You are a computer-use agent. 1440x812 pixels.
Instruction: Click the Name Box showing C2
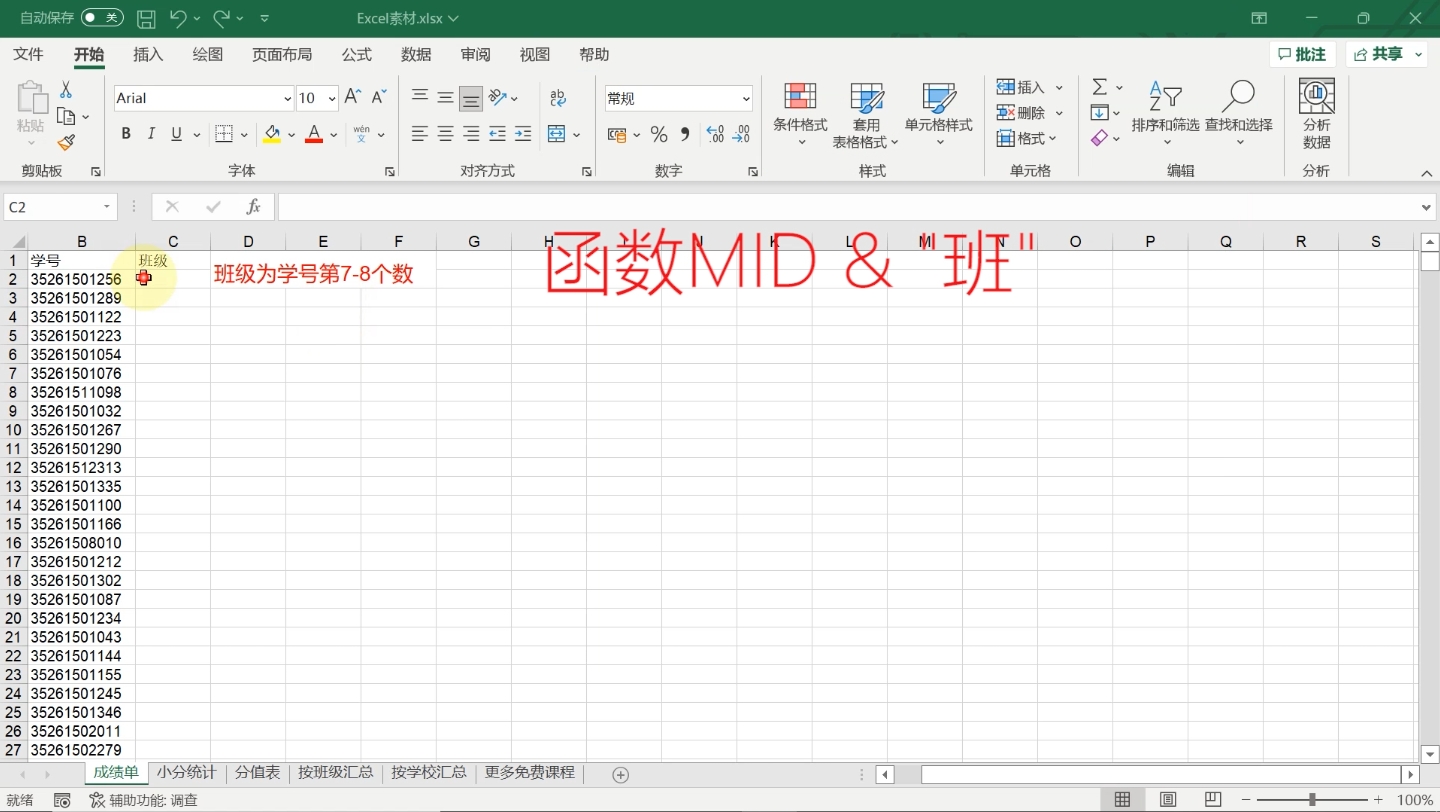[x=54, y=207]
